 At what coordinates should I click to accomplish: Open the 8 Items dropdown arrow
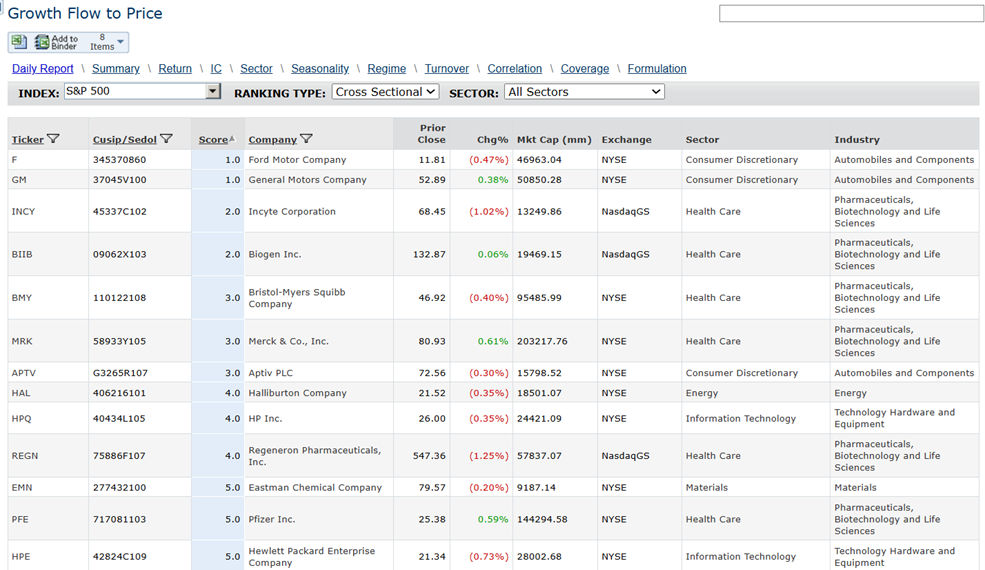click(121, 42)
